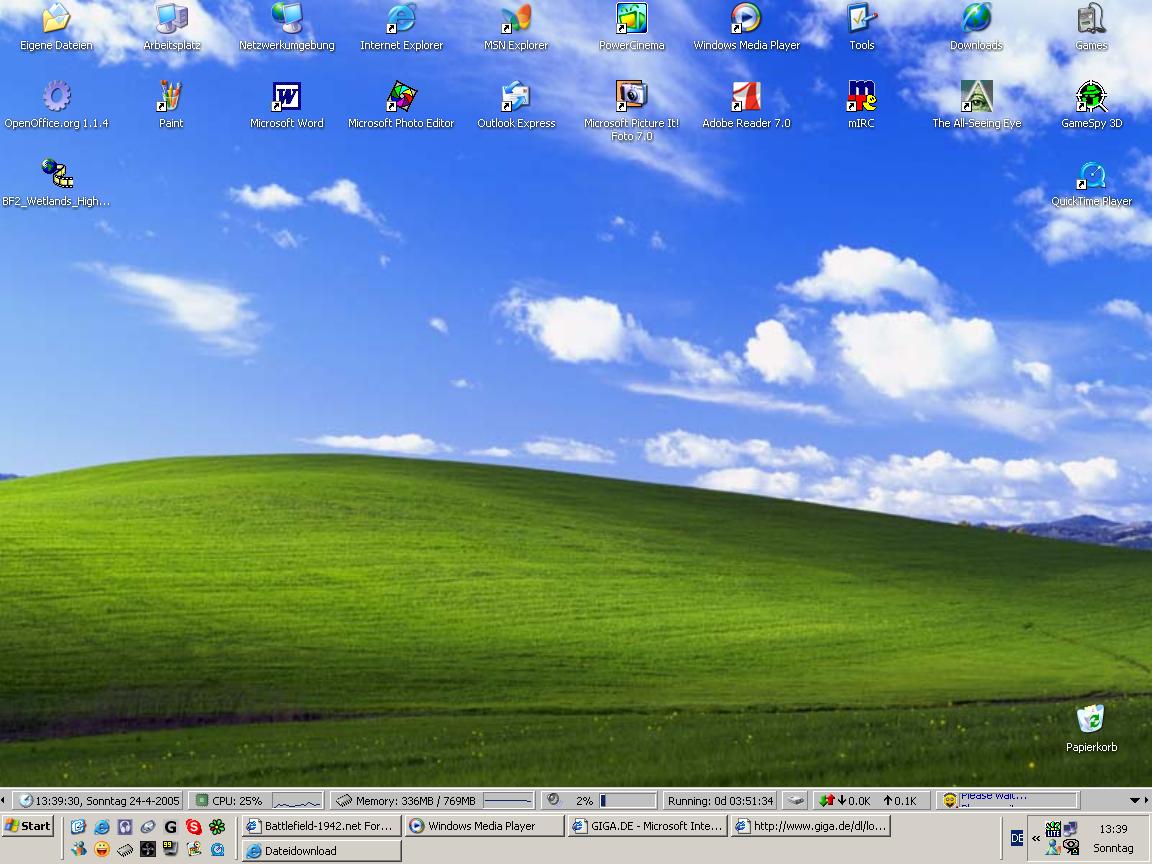Select the BF2_Wetlands_High video file icon
1152x864 pixels.
(57, 182)
